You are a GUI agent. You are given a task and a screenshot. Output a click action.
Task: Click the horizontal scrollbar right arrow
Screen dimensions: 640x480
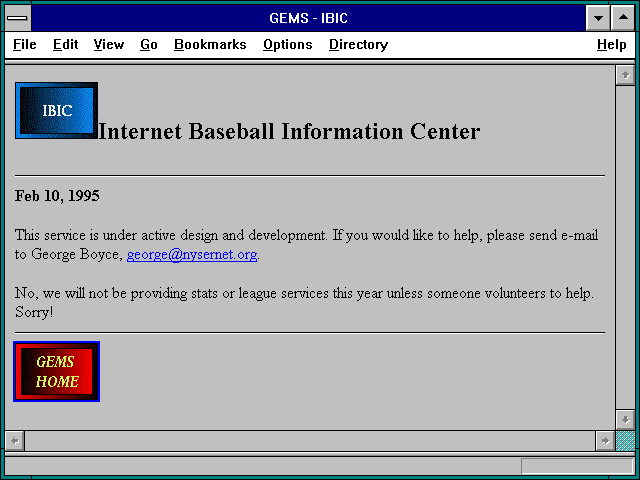[x=605, y=441]
